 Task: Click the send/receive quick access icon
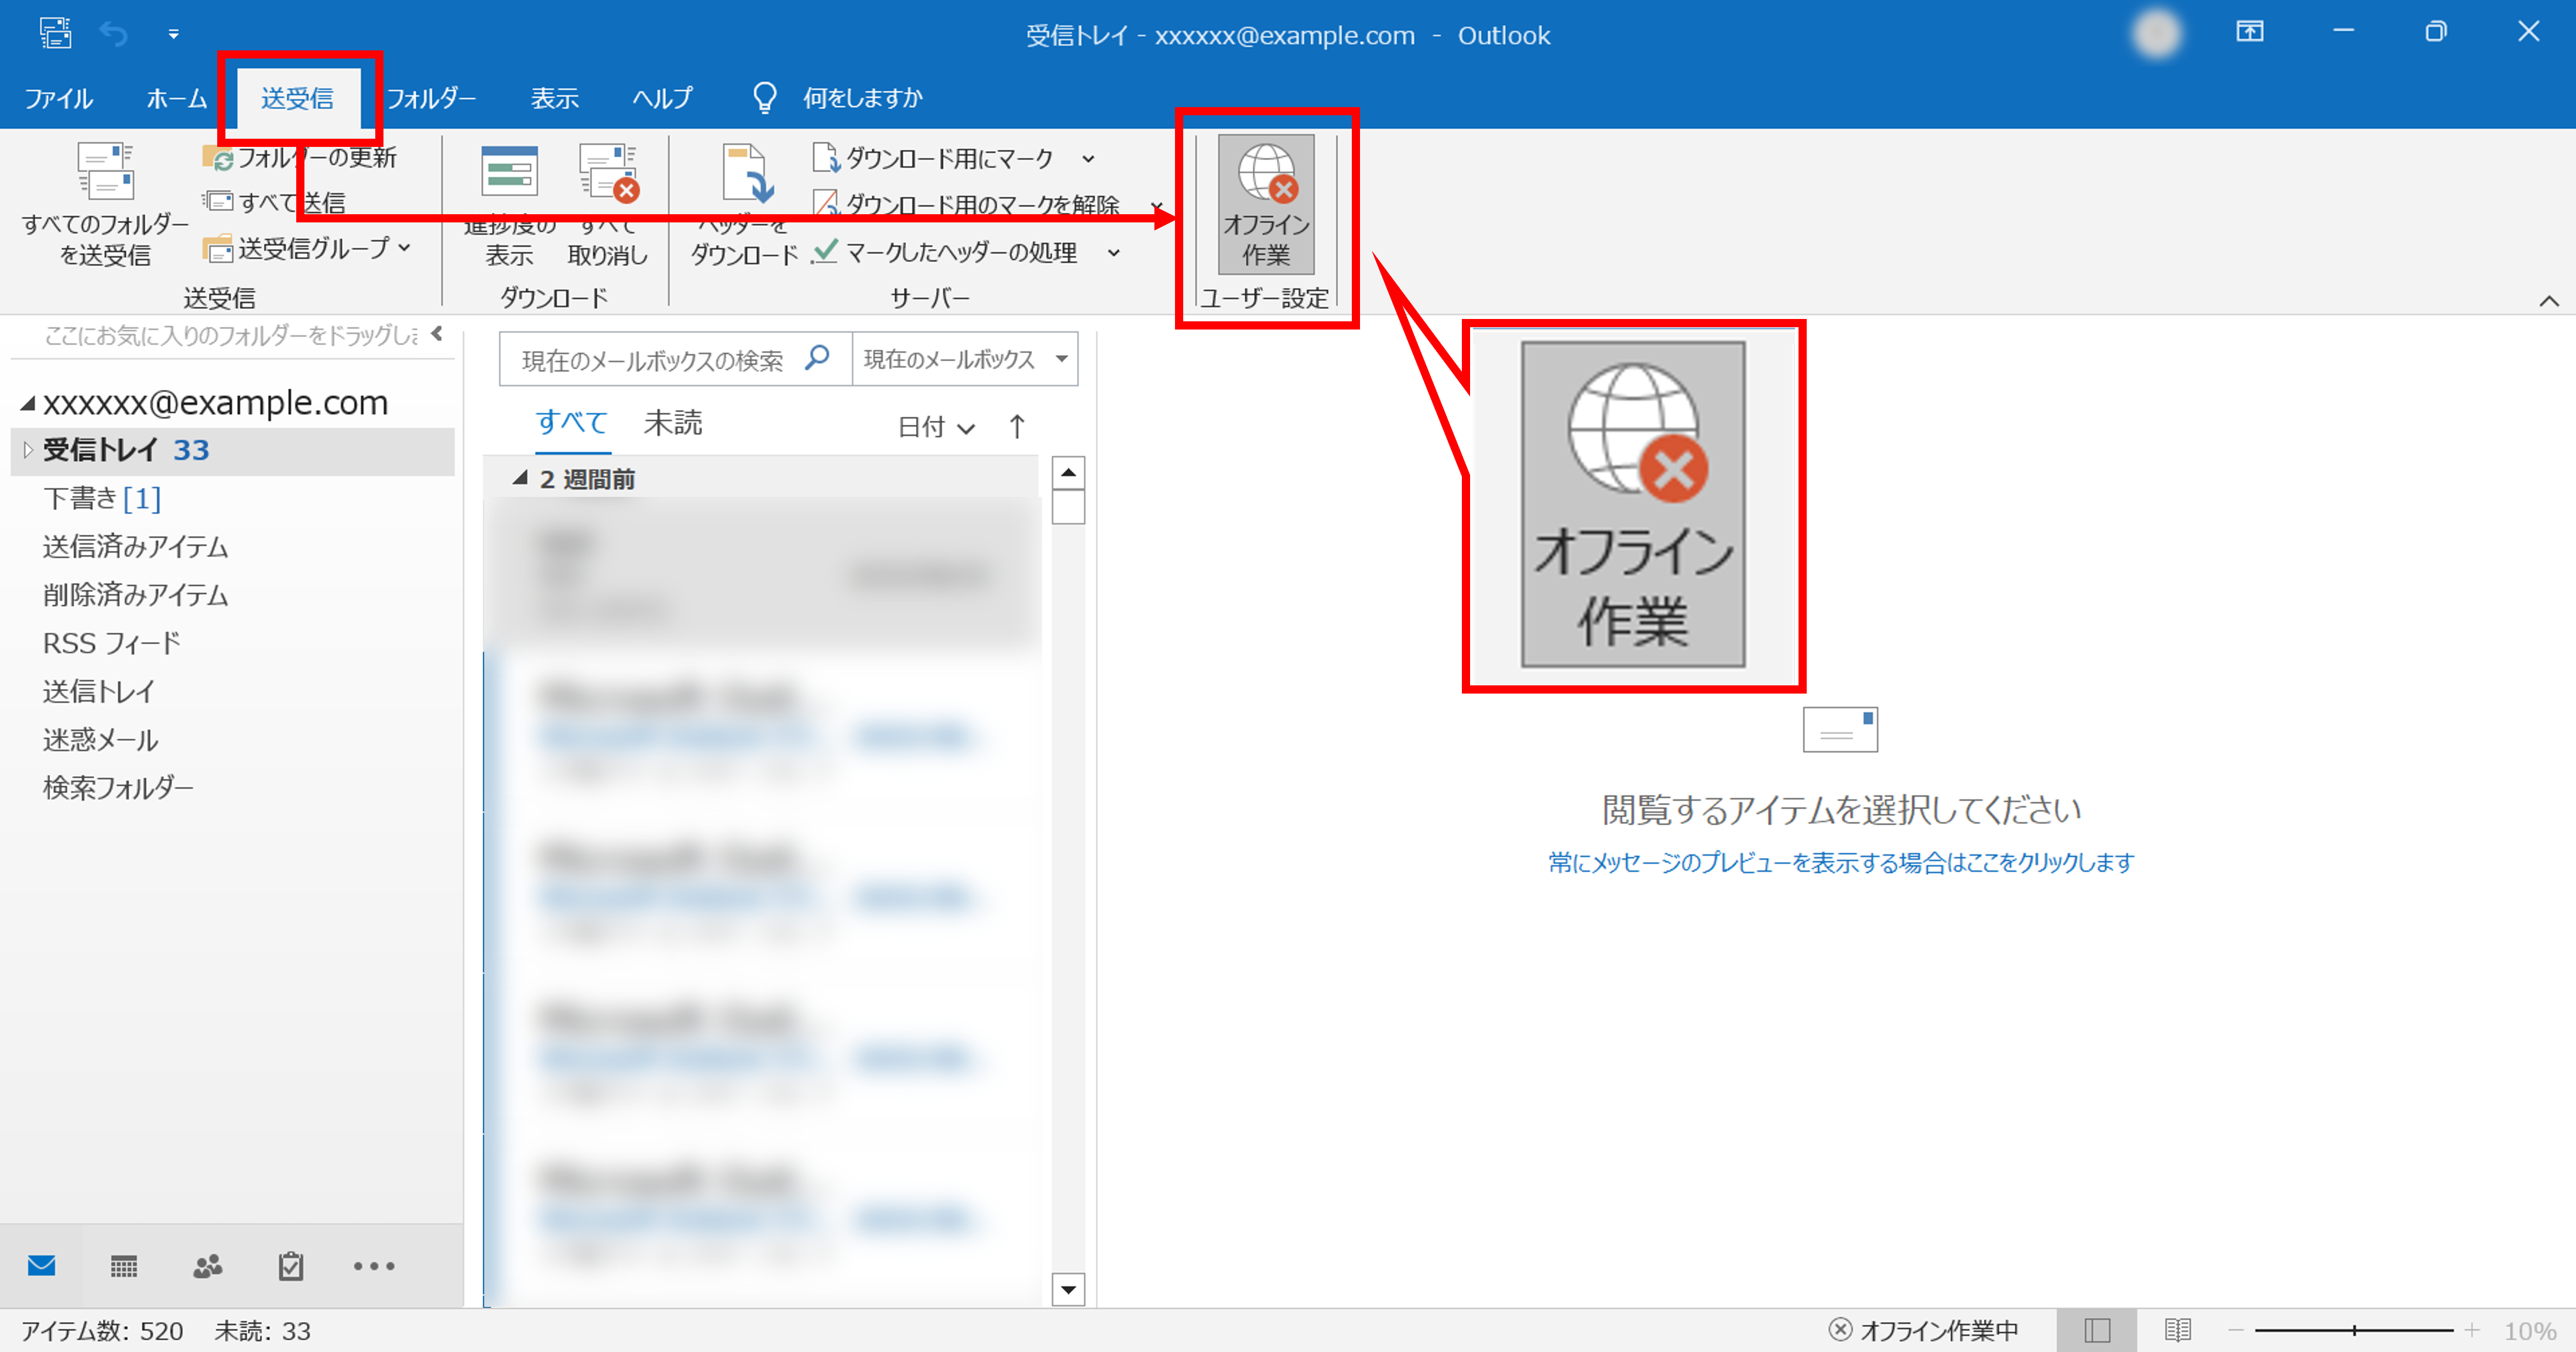[x=55, y=34]
